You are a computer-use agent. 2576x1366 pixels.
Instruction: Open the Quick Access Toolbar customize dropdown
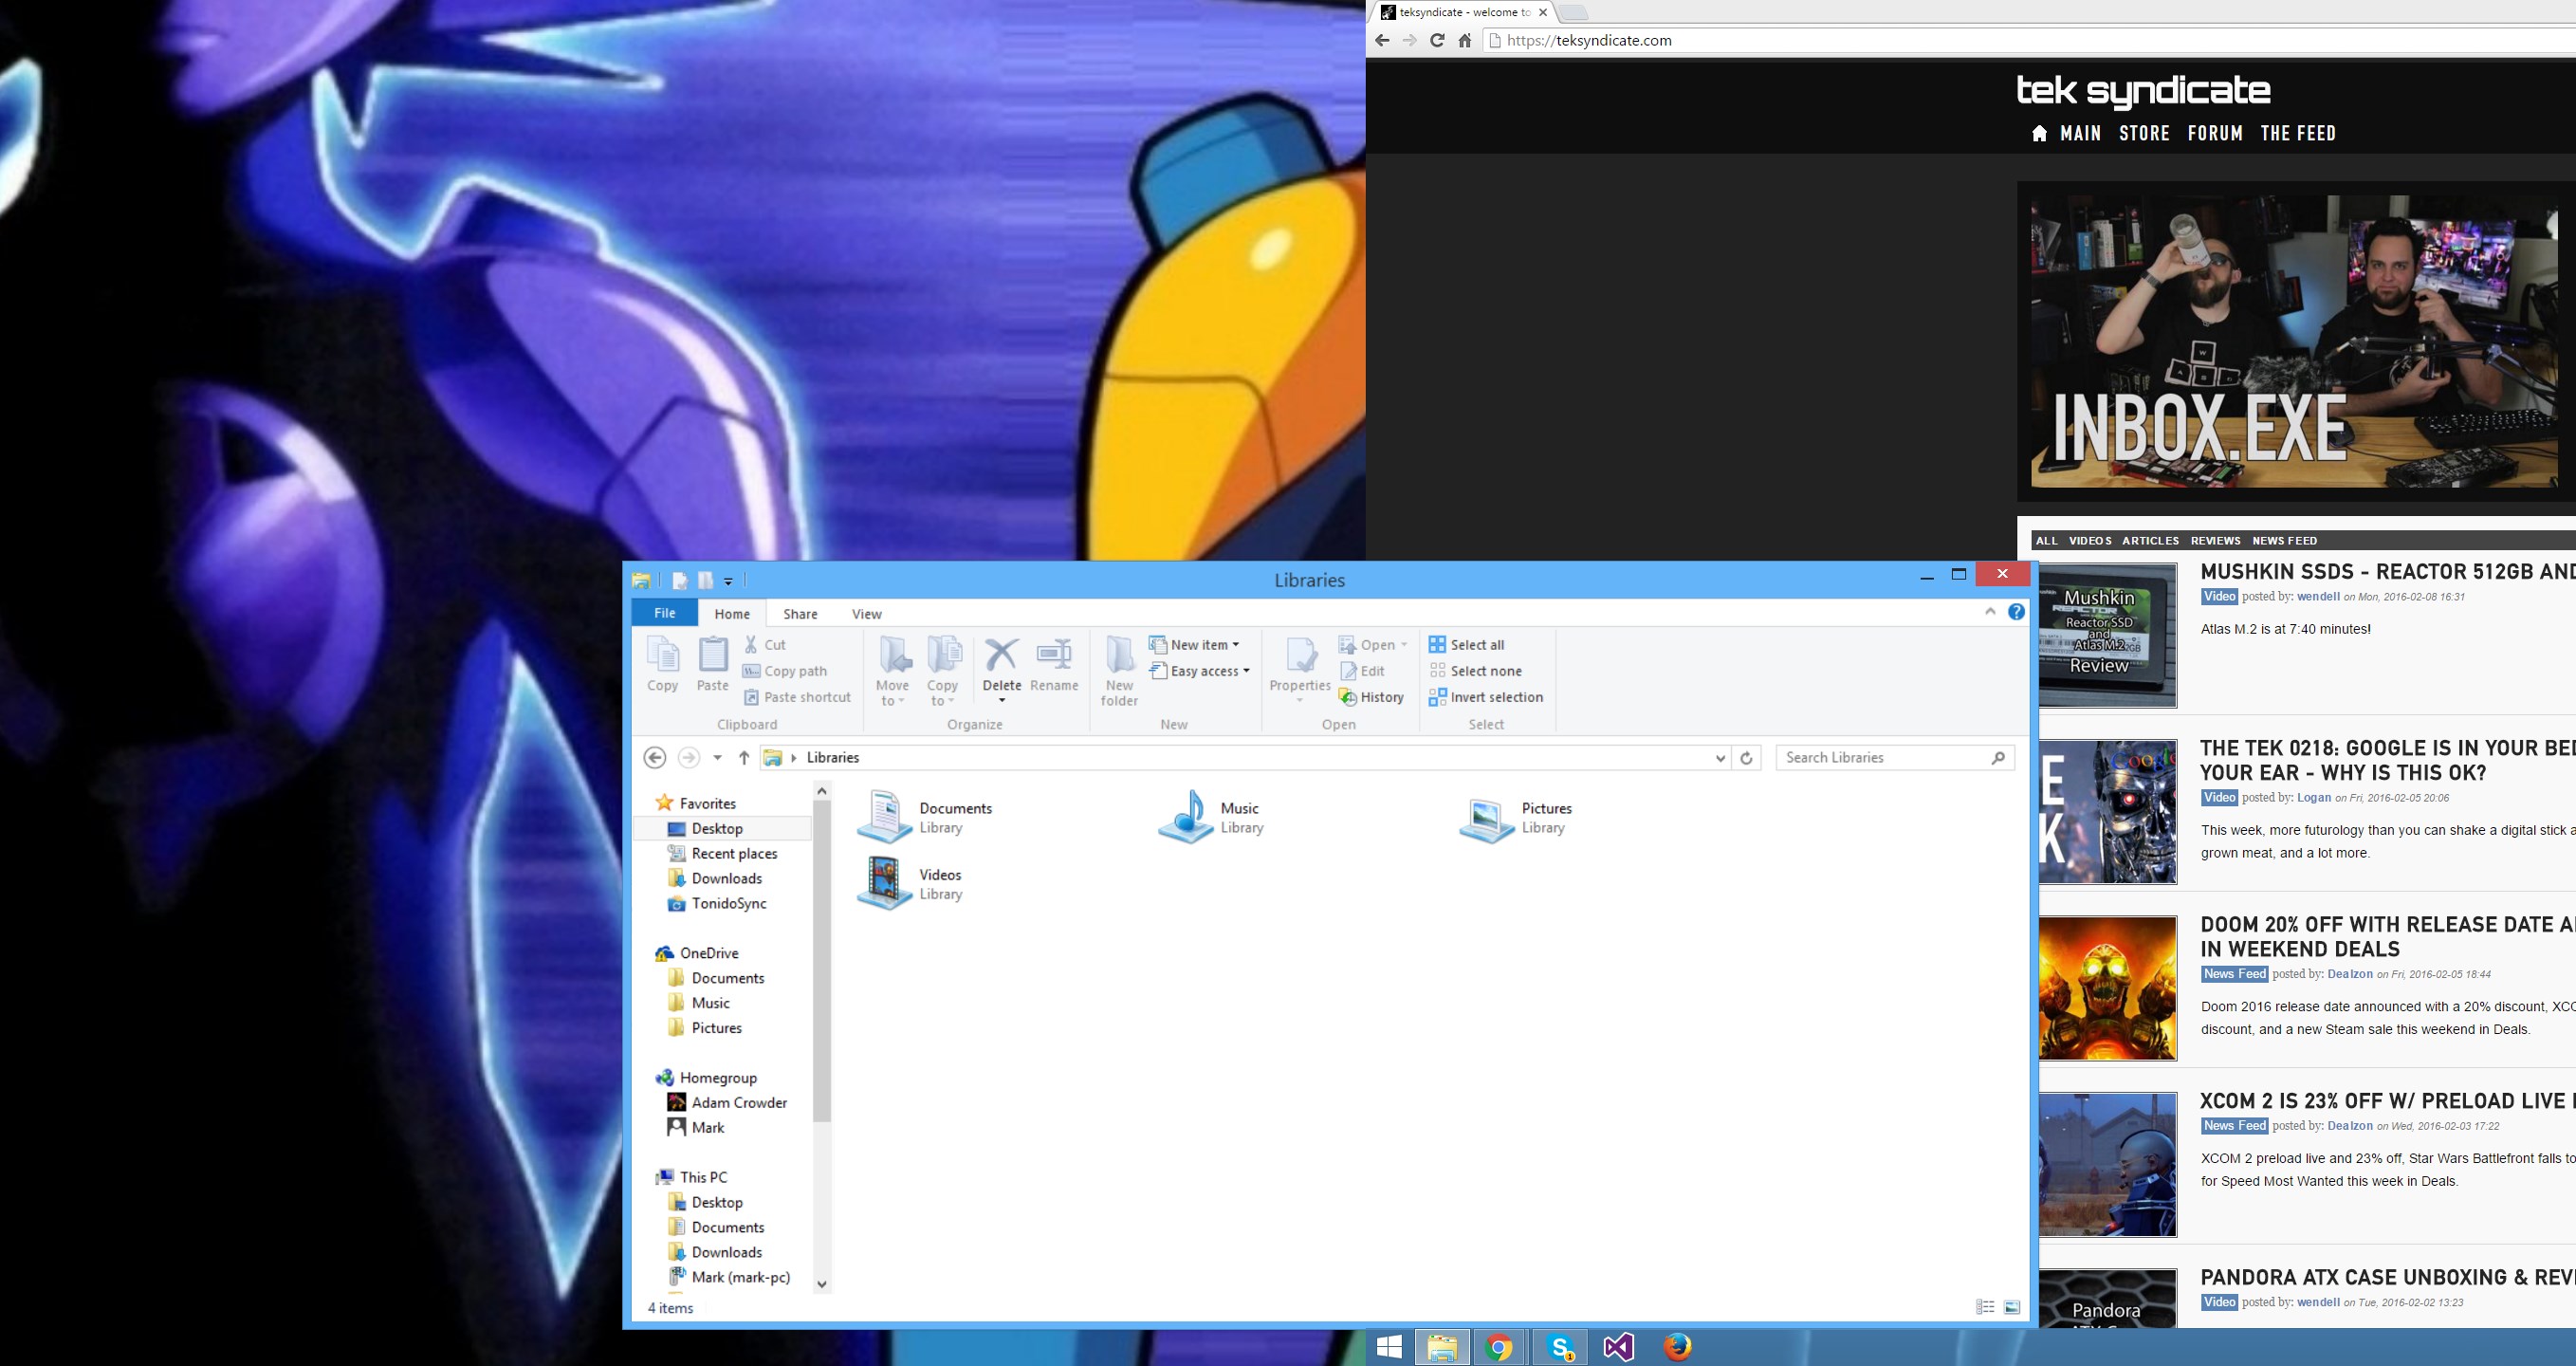pos(729,581)
